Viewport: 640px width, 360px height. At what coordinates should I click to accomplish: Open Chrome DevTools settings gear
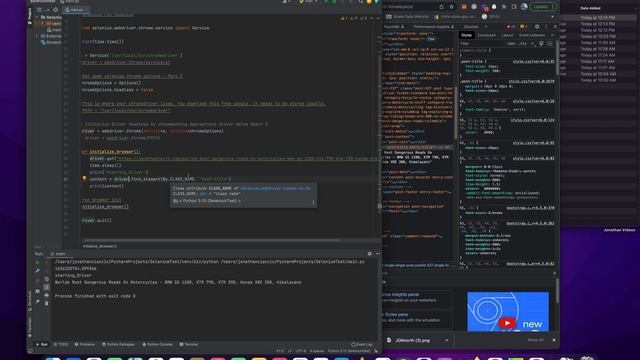click(537, 27)
